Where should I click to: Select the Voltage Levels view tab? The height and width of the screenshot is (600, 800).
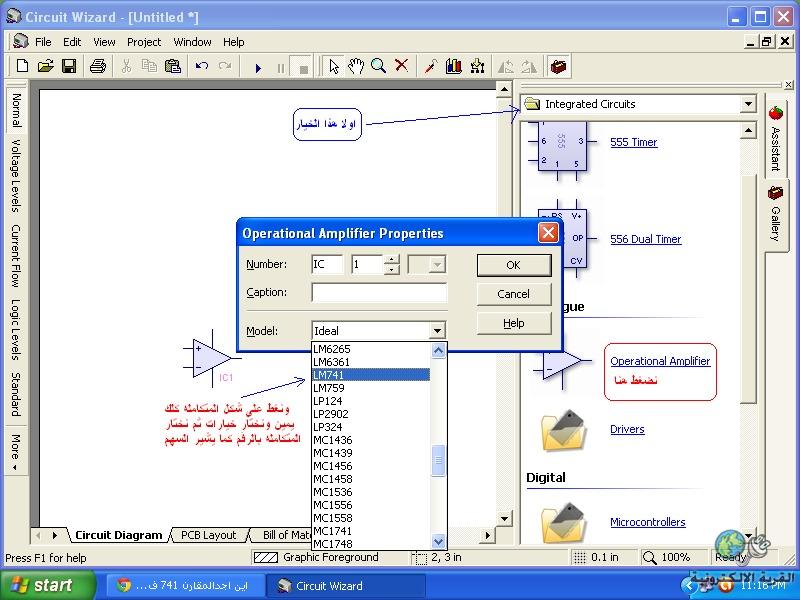[x=16, y=176]
